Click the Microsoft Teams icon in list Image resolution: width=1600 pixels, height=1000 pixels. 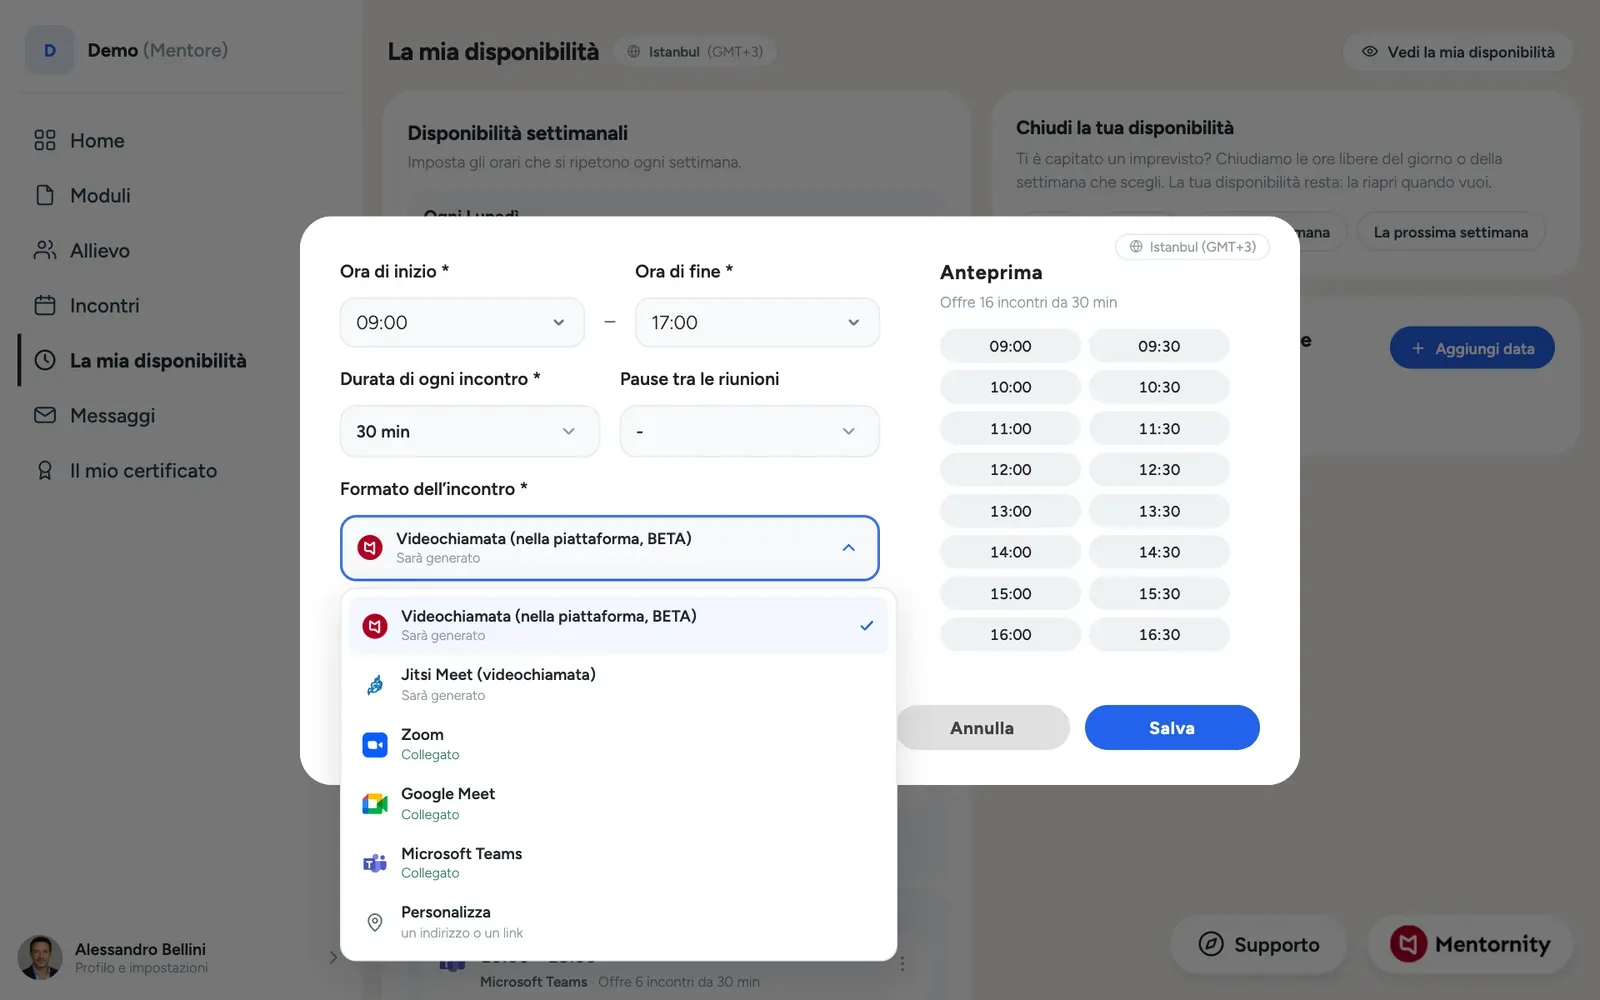click(x=375, y=863)
